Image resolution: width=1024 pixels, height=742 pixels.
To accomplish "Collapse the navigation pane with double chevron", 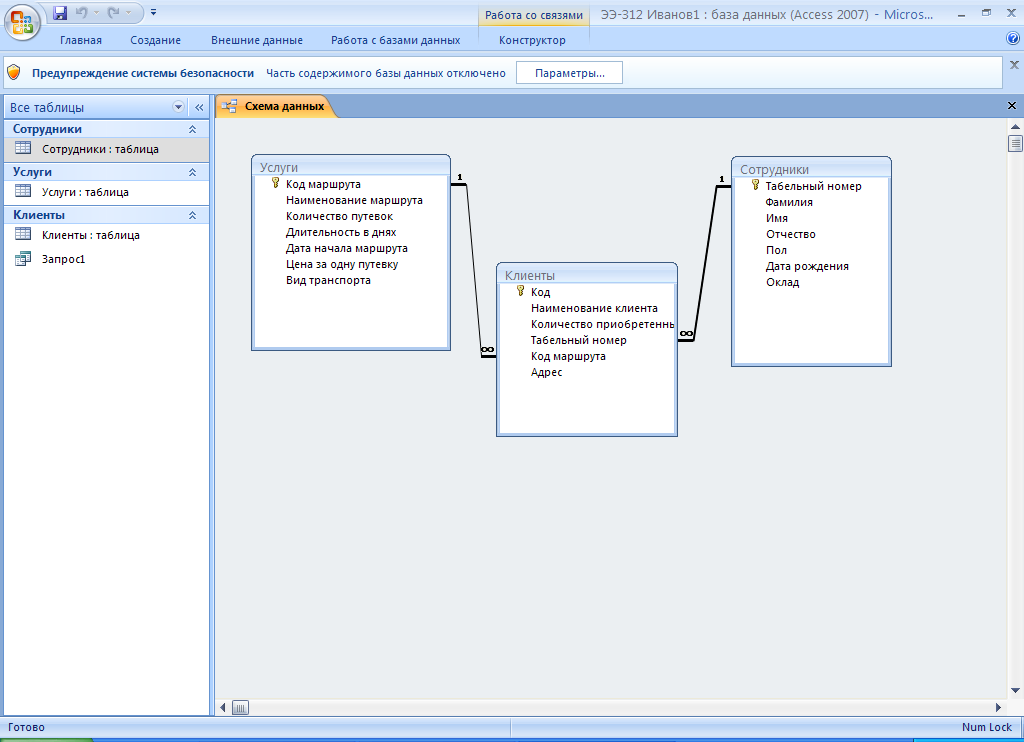I will coord(199,107).
